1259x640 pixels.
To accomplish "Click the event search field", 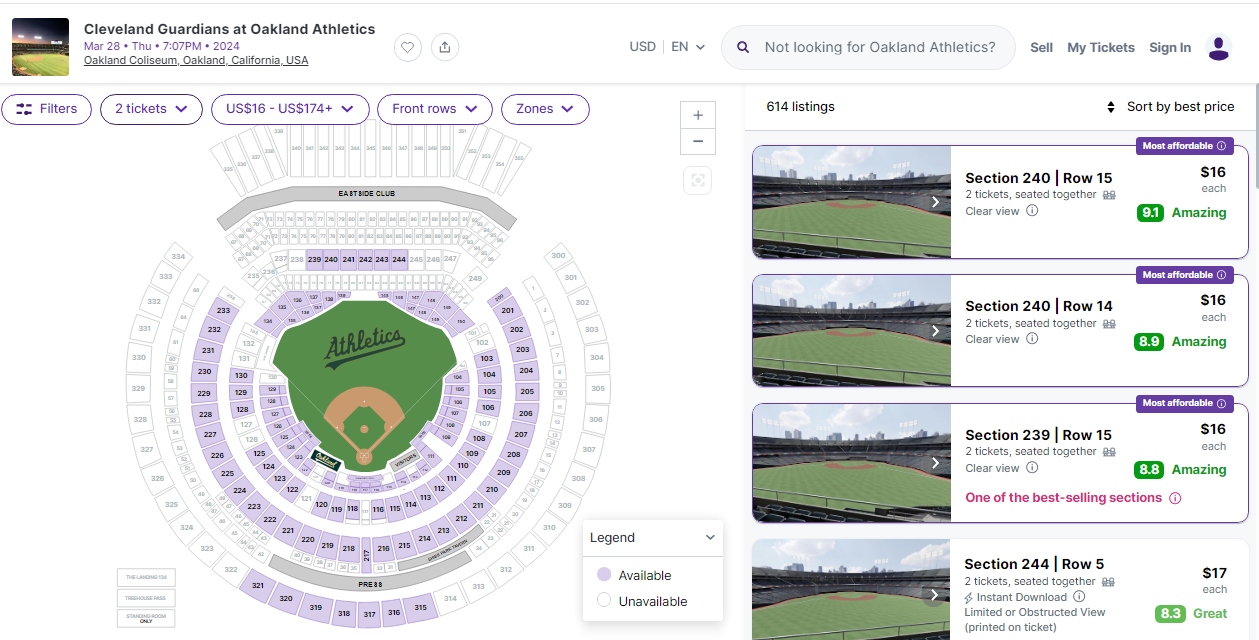I will point(878,47).
